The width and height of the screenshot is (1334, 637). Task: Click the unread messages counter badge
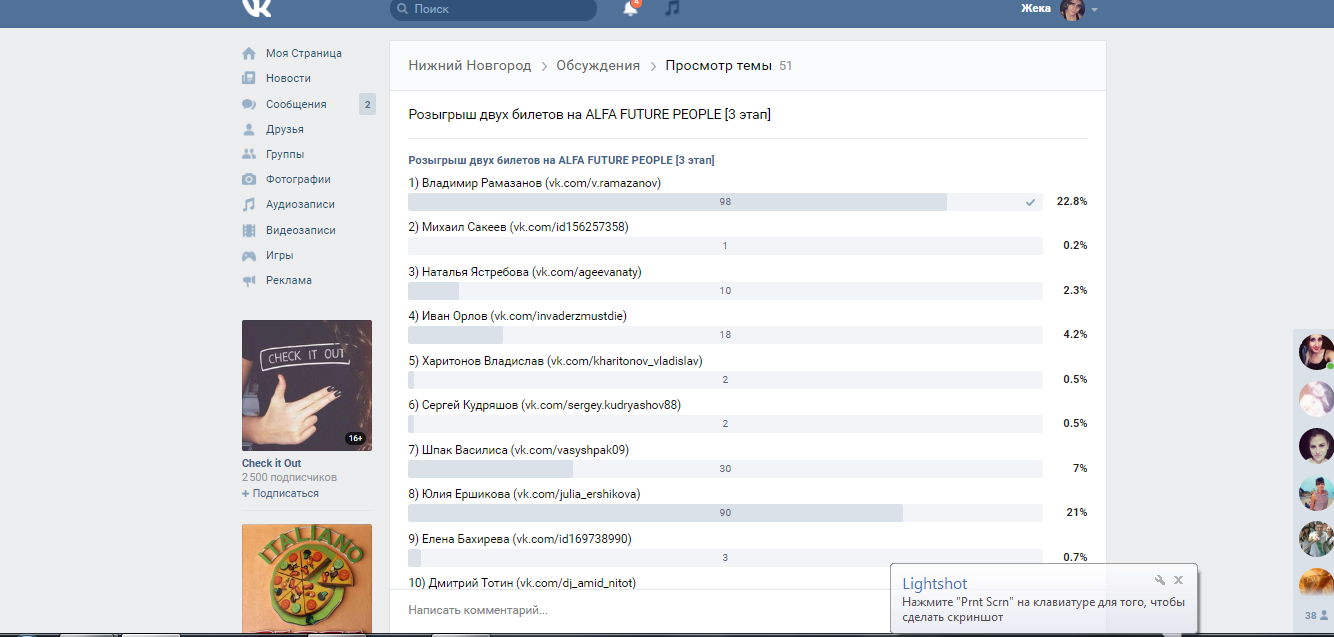pos(367,104)
